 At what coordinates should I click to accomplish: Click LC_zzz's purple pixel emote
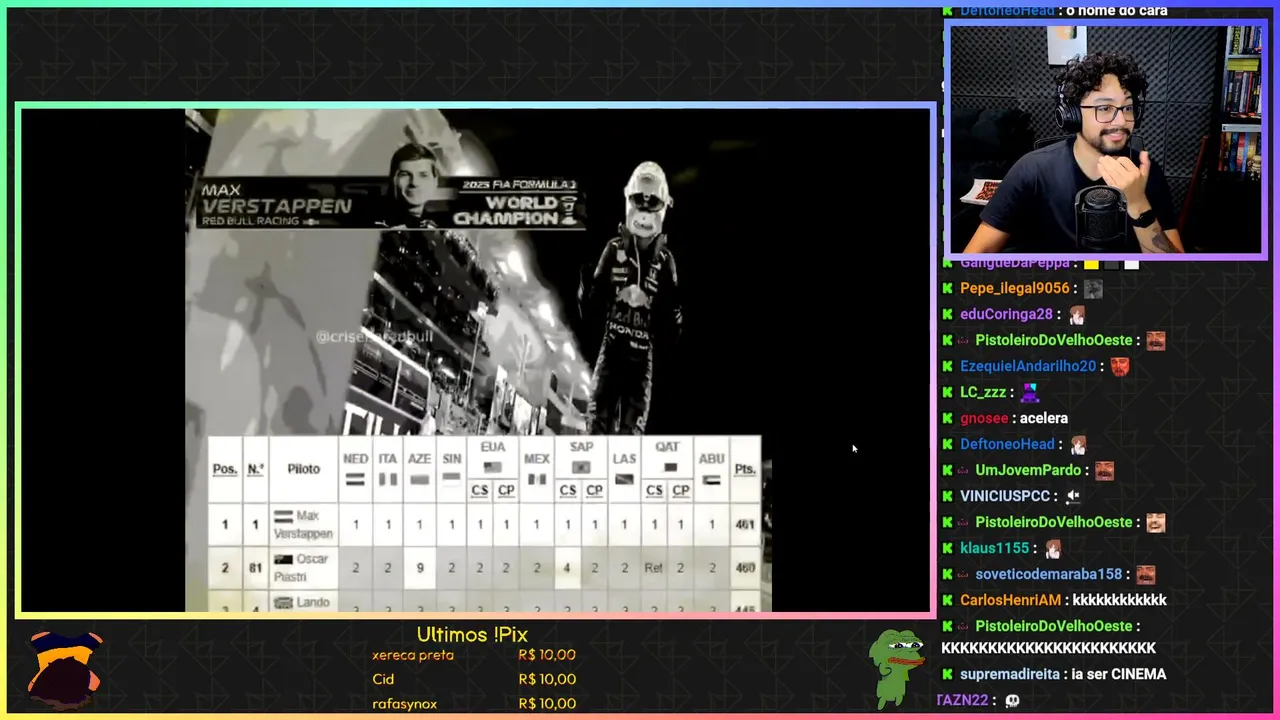pyautogui.click(x=1030, y=392)
